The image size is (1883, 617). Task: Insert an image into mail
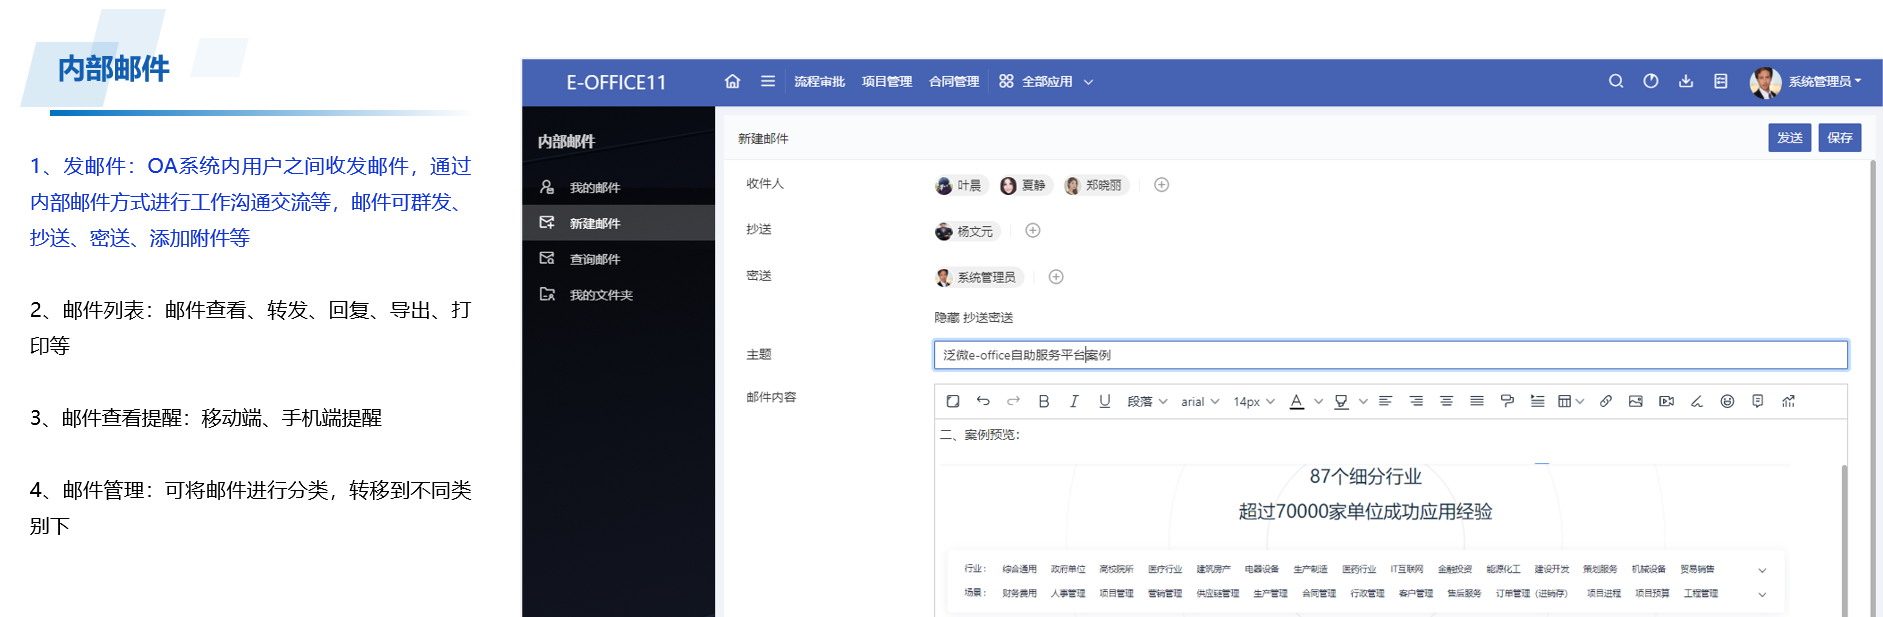(x=1636, y=401)
